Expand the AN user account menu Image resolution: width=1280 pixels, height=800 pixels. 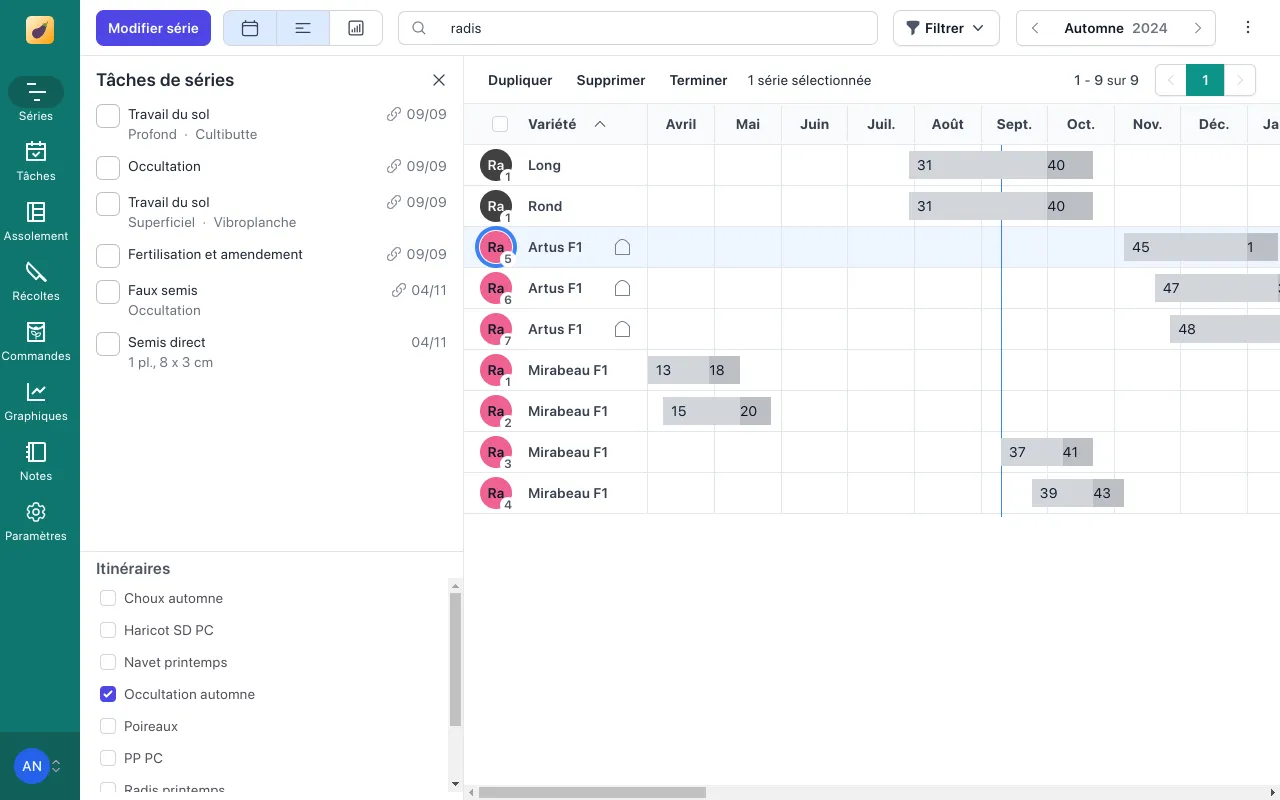click(x=39, y=766)
